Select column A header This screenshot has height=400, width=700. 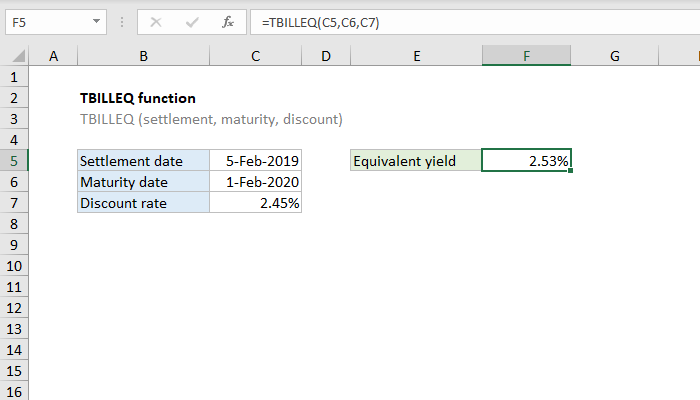coord(54,56)
